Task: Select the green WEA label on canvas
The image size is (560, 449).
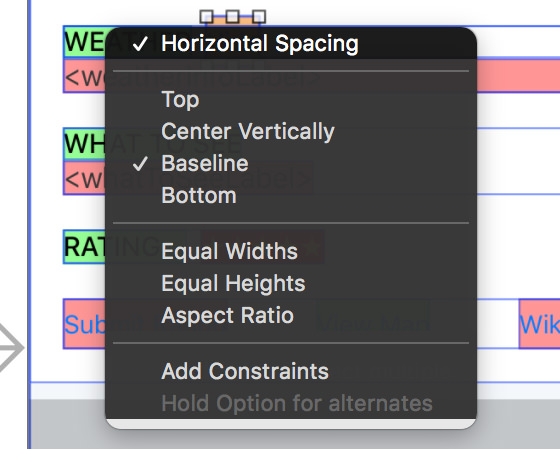Action: (85, 42)
